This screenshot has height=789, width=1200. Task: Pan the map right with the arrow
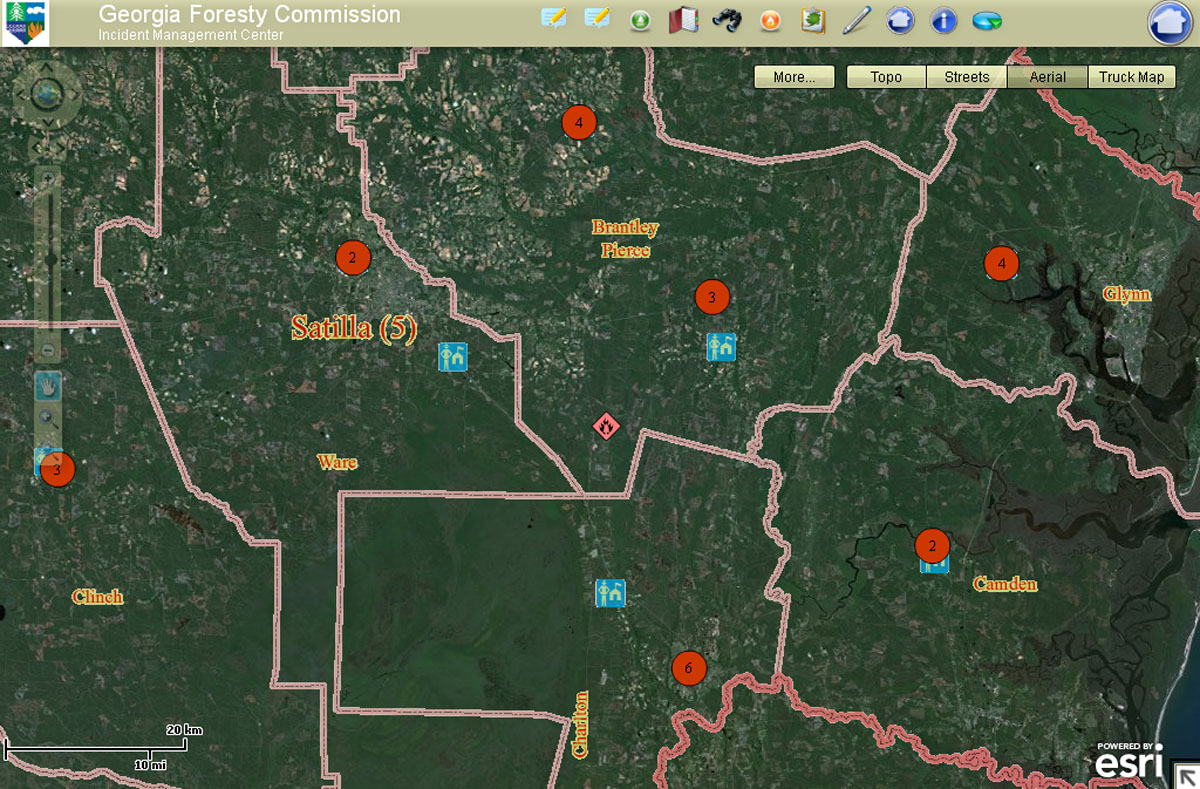tap(78, 95)
